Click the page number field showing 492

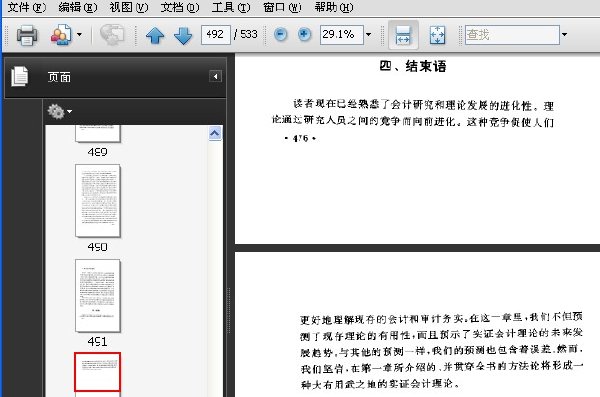tap(216, 35)
